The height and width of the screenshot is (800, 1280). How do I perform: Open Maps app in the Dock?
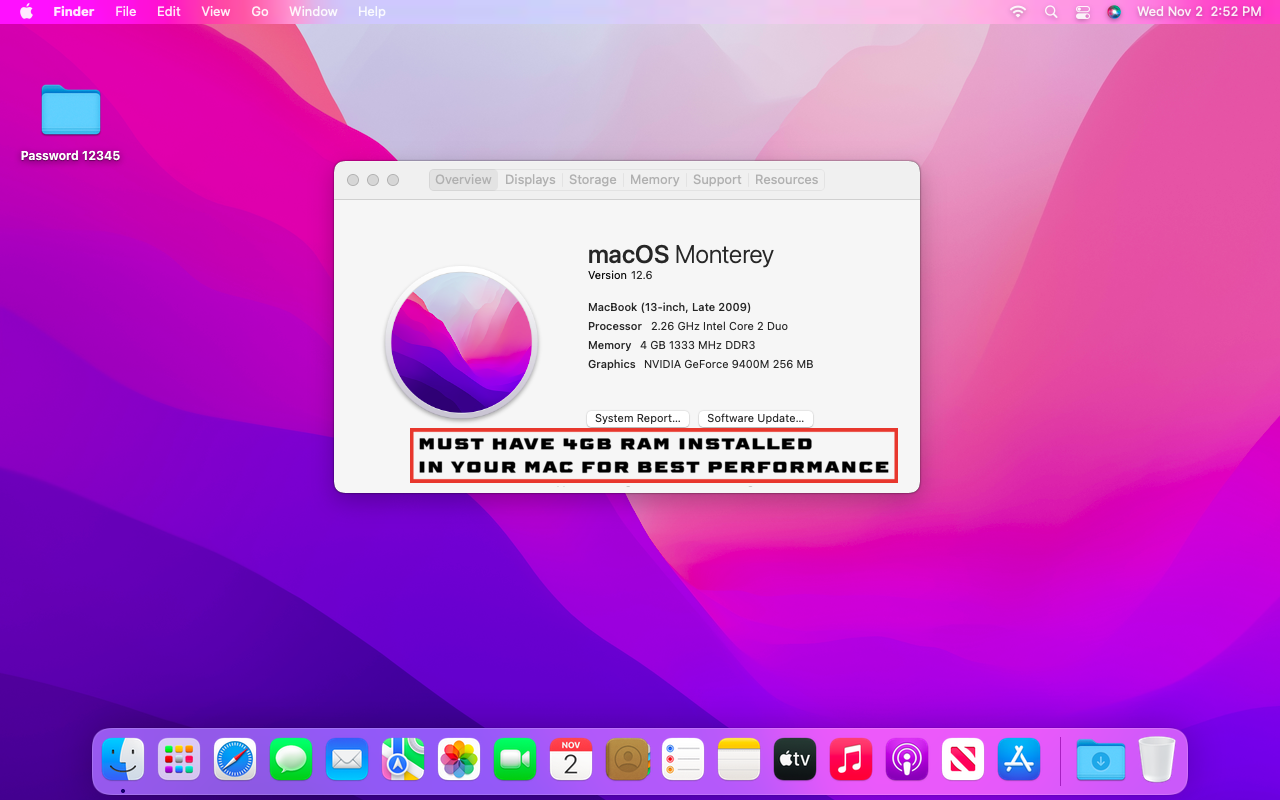coord(403,760)
